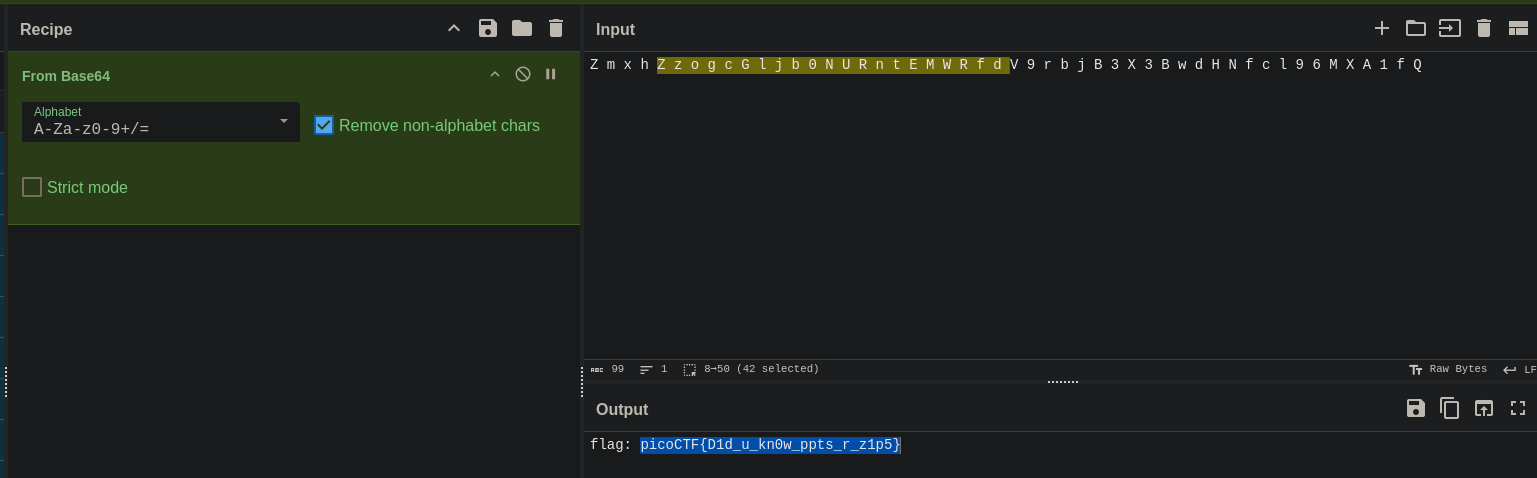Maximise the output pane

coord(1518,408)
